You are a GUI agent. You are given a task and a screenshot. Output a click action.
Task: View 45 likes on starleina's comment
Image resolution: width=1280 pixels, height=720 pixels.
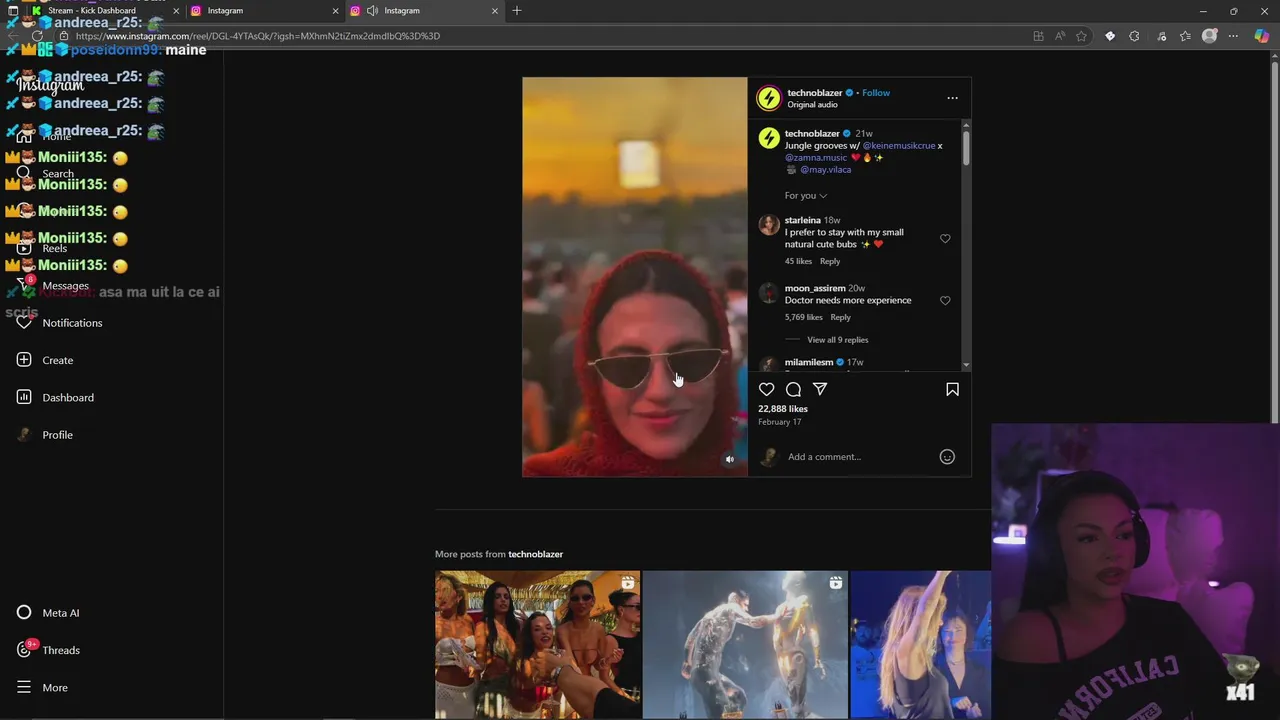798,262
